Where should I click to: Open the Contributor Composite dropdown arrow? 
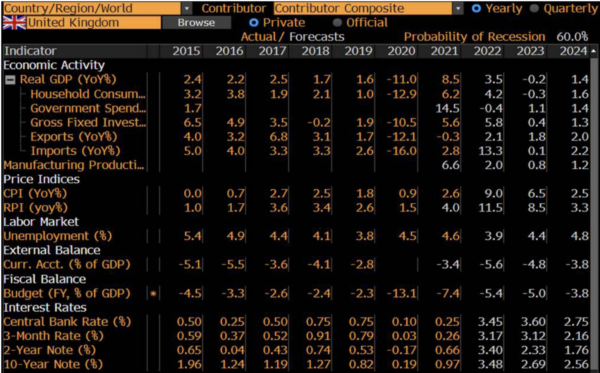pos(458,8)
